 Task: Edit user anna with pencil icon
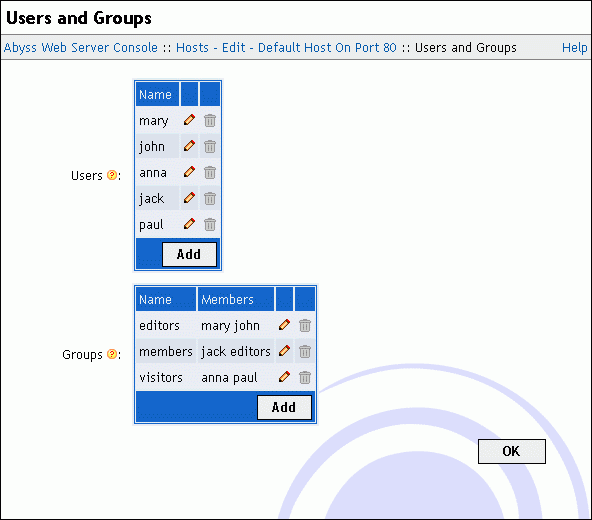[x=189, y=172]
